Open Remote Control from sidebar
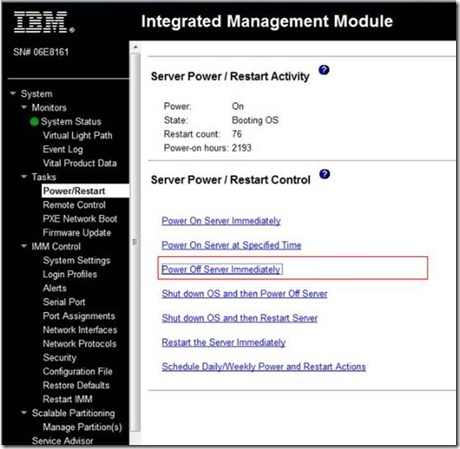This screenshot has height=449, width=460. 74,205
